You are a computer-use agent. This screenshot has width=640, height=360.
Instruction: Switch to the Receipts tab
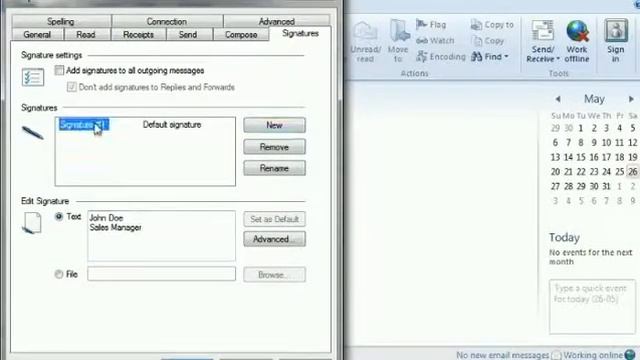click(138, 35)
